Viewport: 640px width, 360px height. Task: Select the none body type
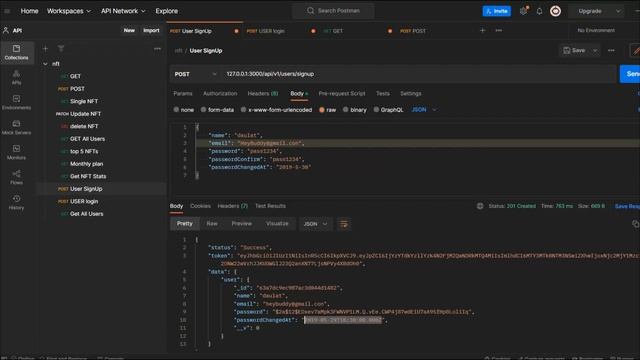click(184, 110)
